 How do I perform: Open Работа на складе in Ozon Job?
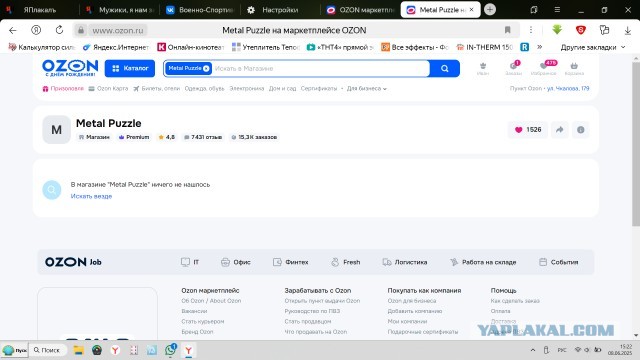pyautogui.click(x=483, y=262)
